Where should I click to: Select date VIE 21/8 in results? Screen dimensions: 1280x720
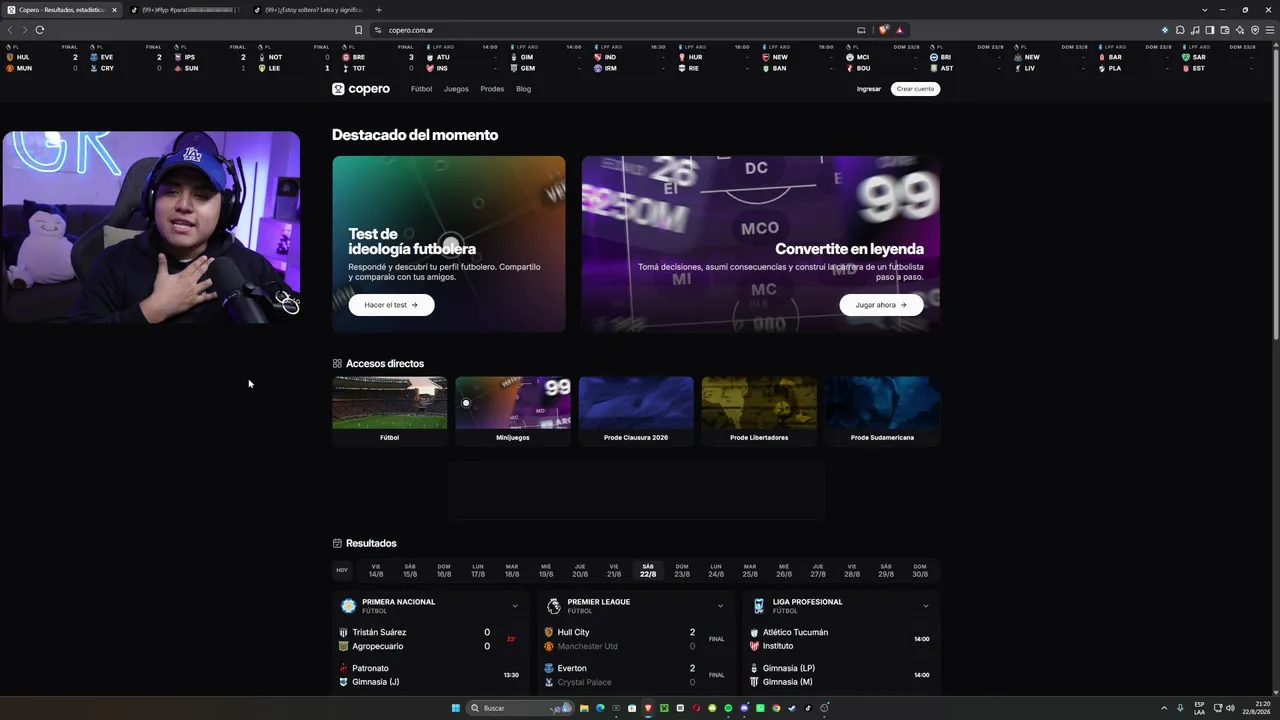click(614, 570)
